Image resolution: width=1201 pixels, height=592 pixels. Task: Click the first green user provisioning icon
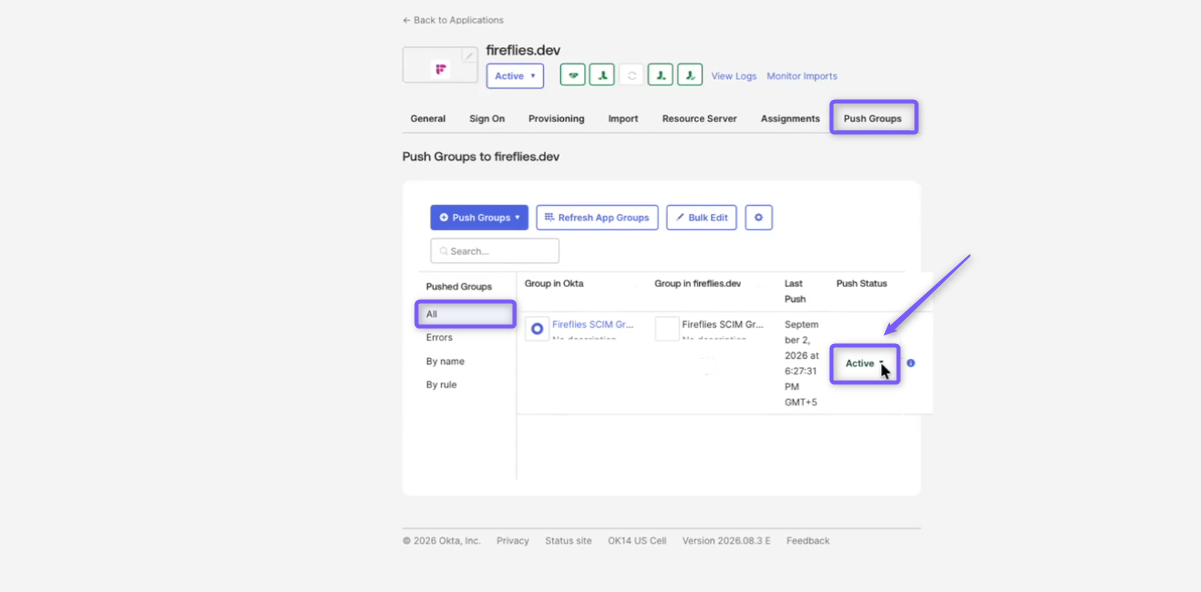[x=602, y=75]
